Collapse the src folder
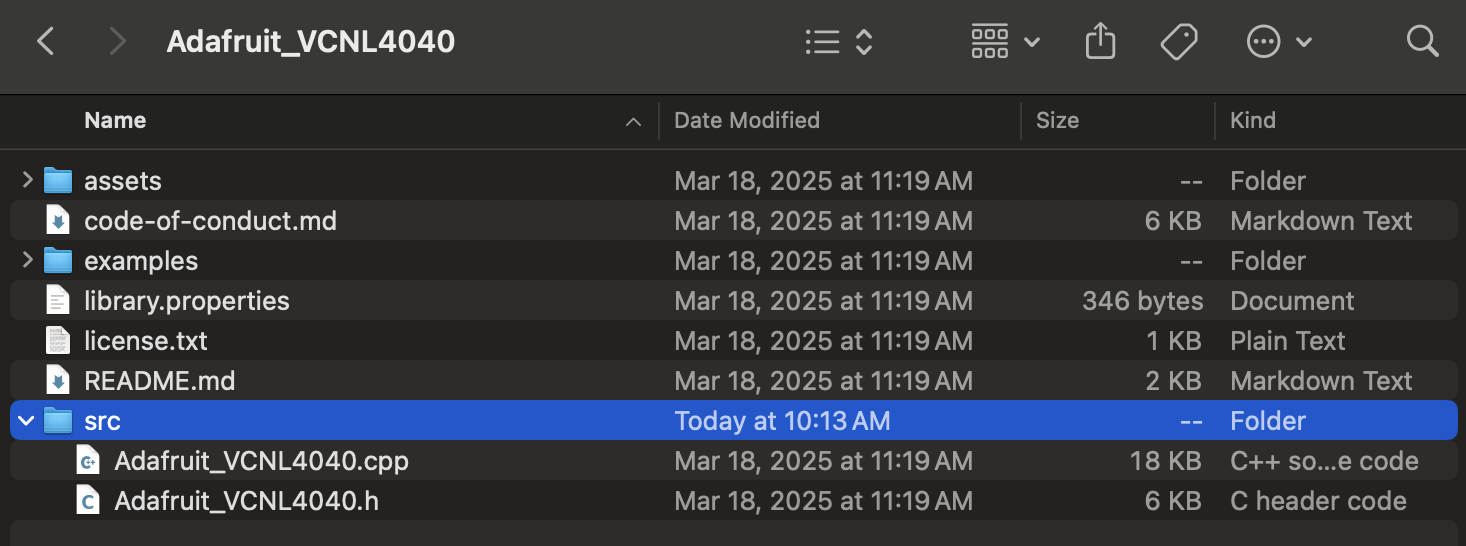 click(x=28, y=421)
